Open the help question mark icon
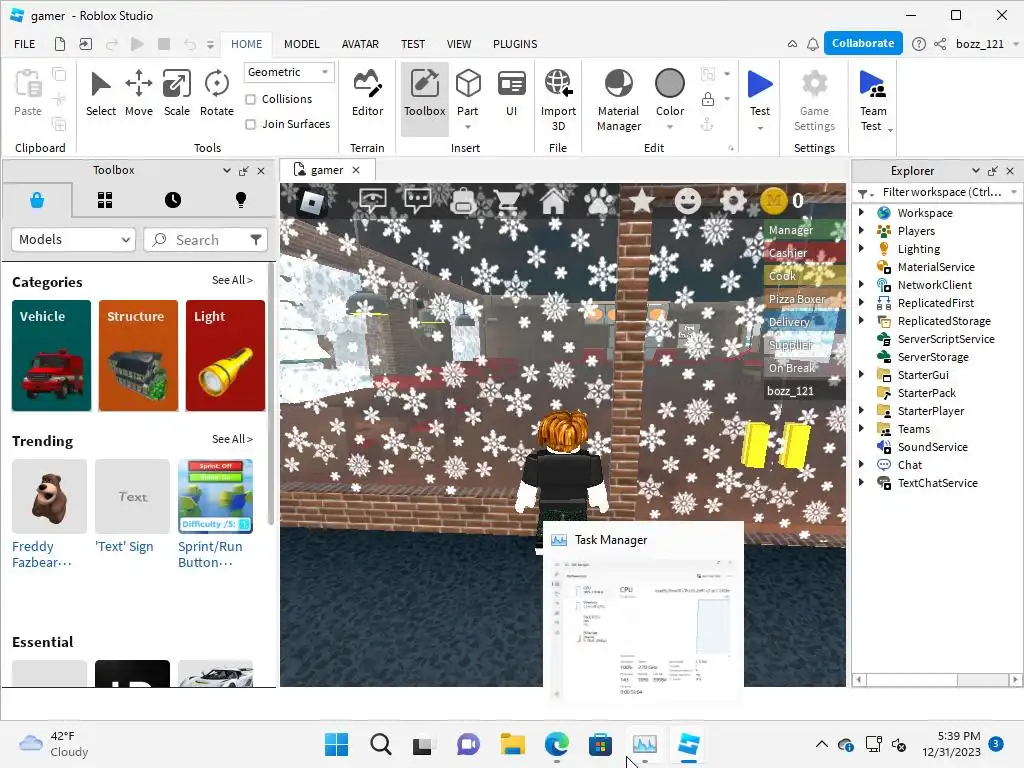 pyautogui.click(x=918, y=44)
